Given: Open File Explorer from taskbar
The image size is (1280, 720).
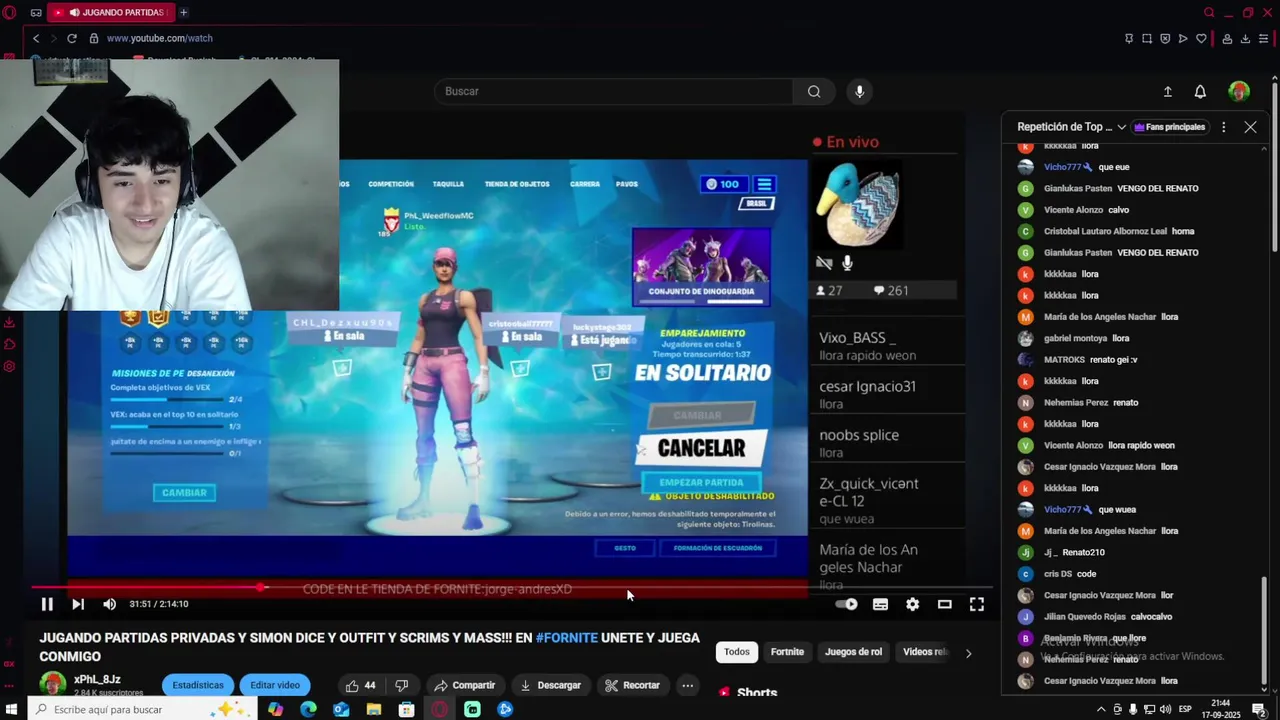Looking at the screenshot, I should (x=374, y=709).
